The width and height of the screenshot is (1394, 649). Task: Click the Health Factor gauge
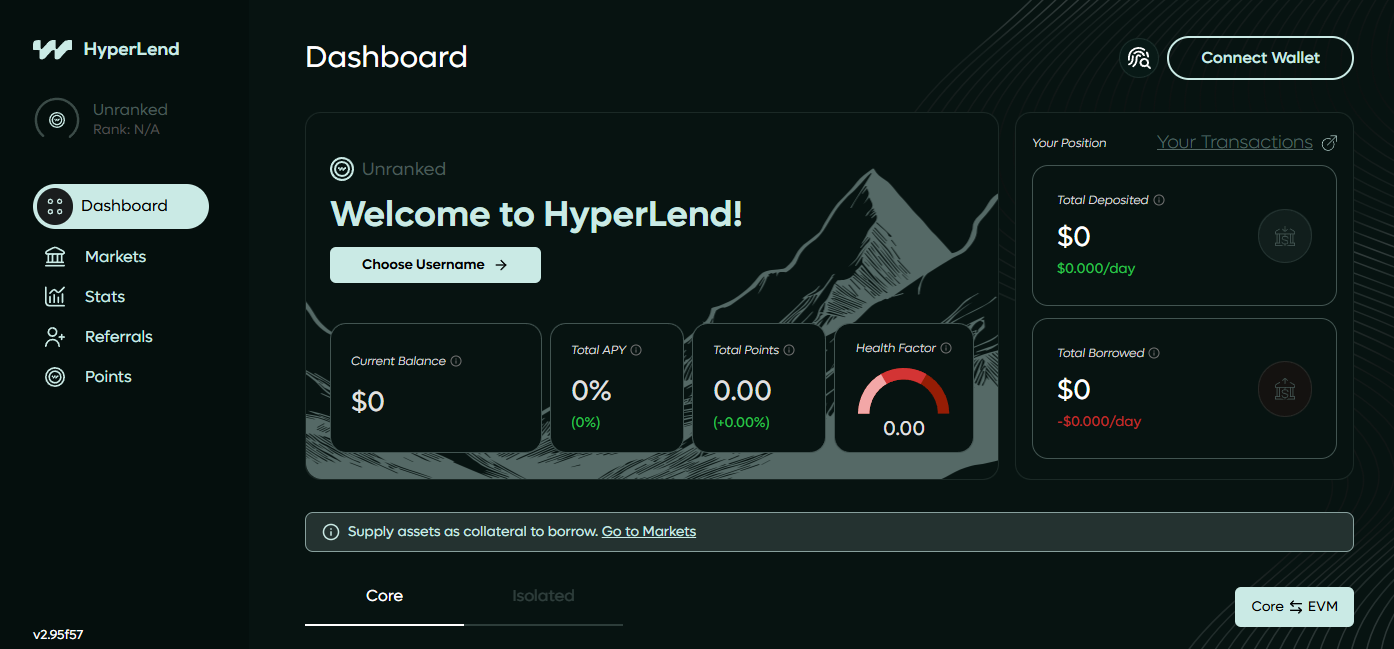(x=904, y=392)
